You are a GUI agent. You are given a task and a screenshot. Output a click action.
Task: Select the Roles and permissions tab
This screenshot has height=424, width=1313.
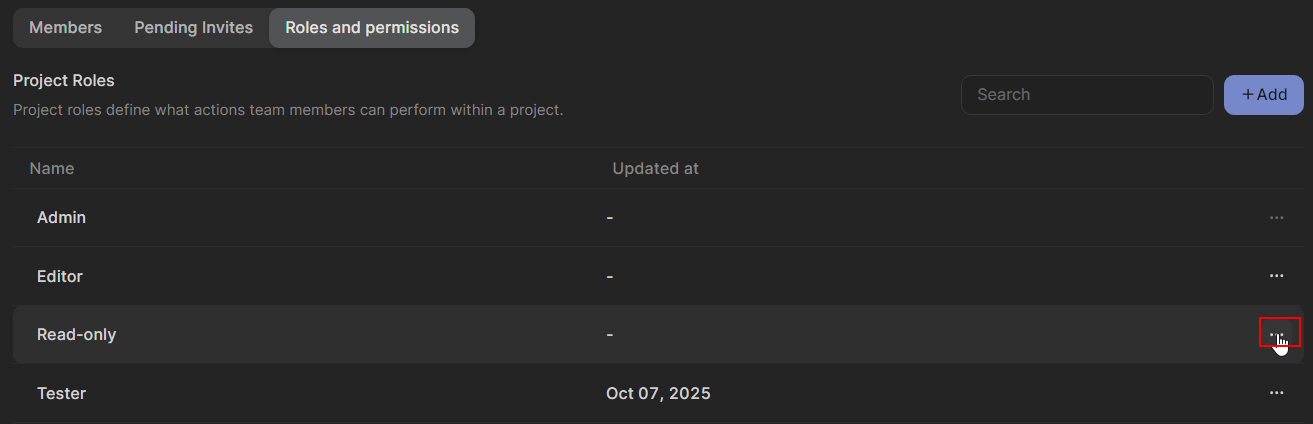click(x=372, y=28)
